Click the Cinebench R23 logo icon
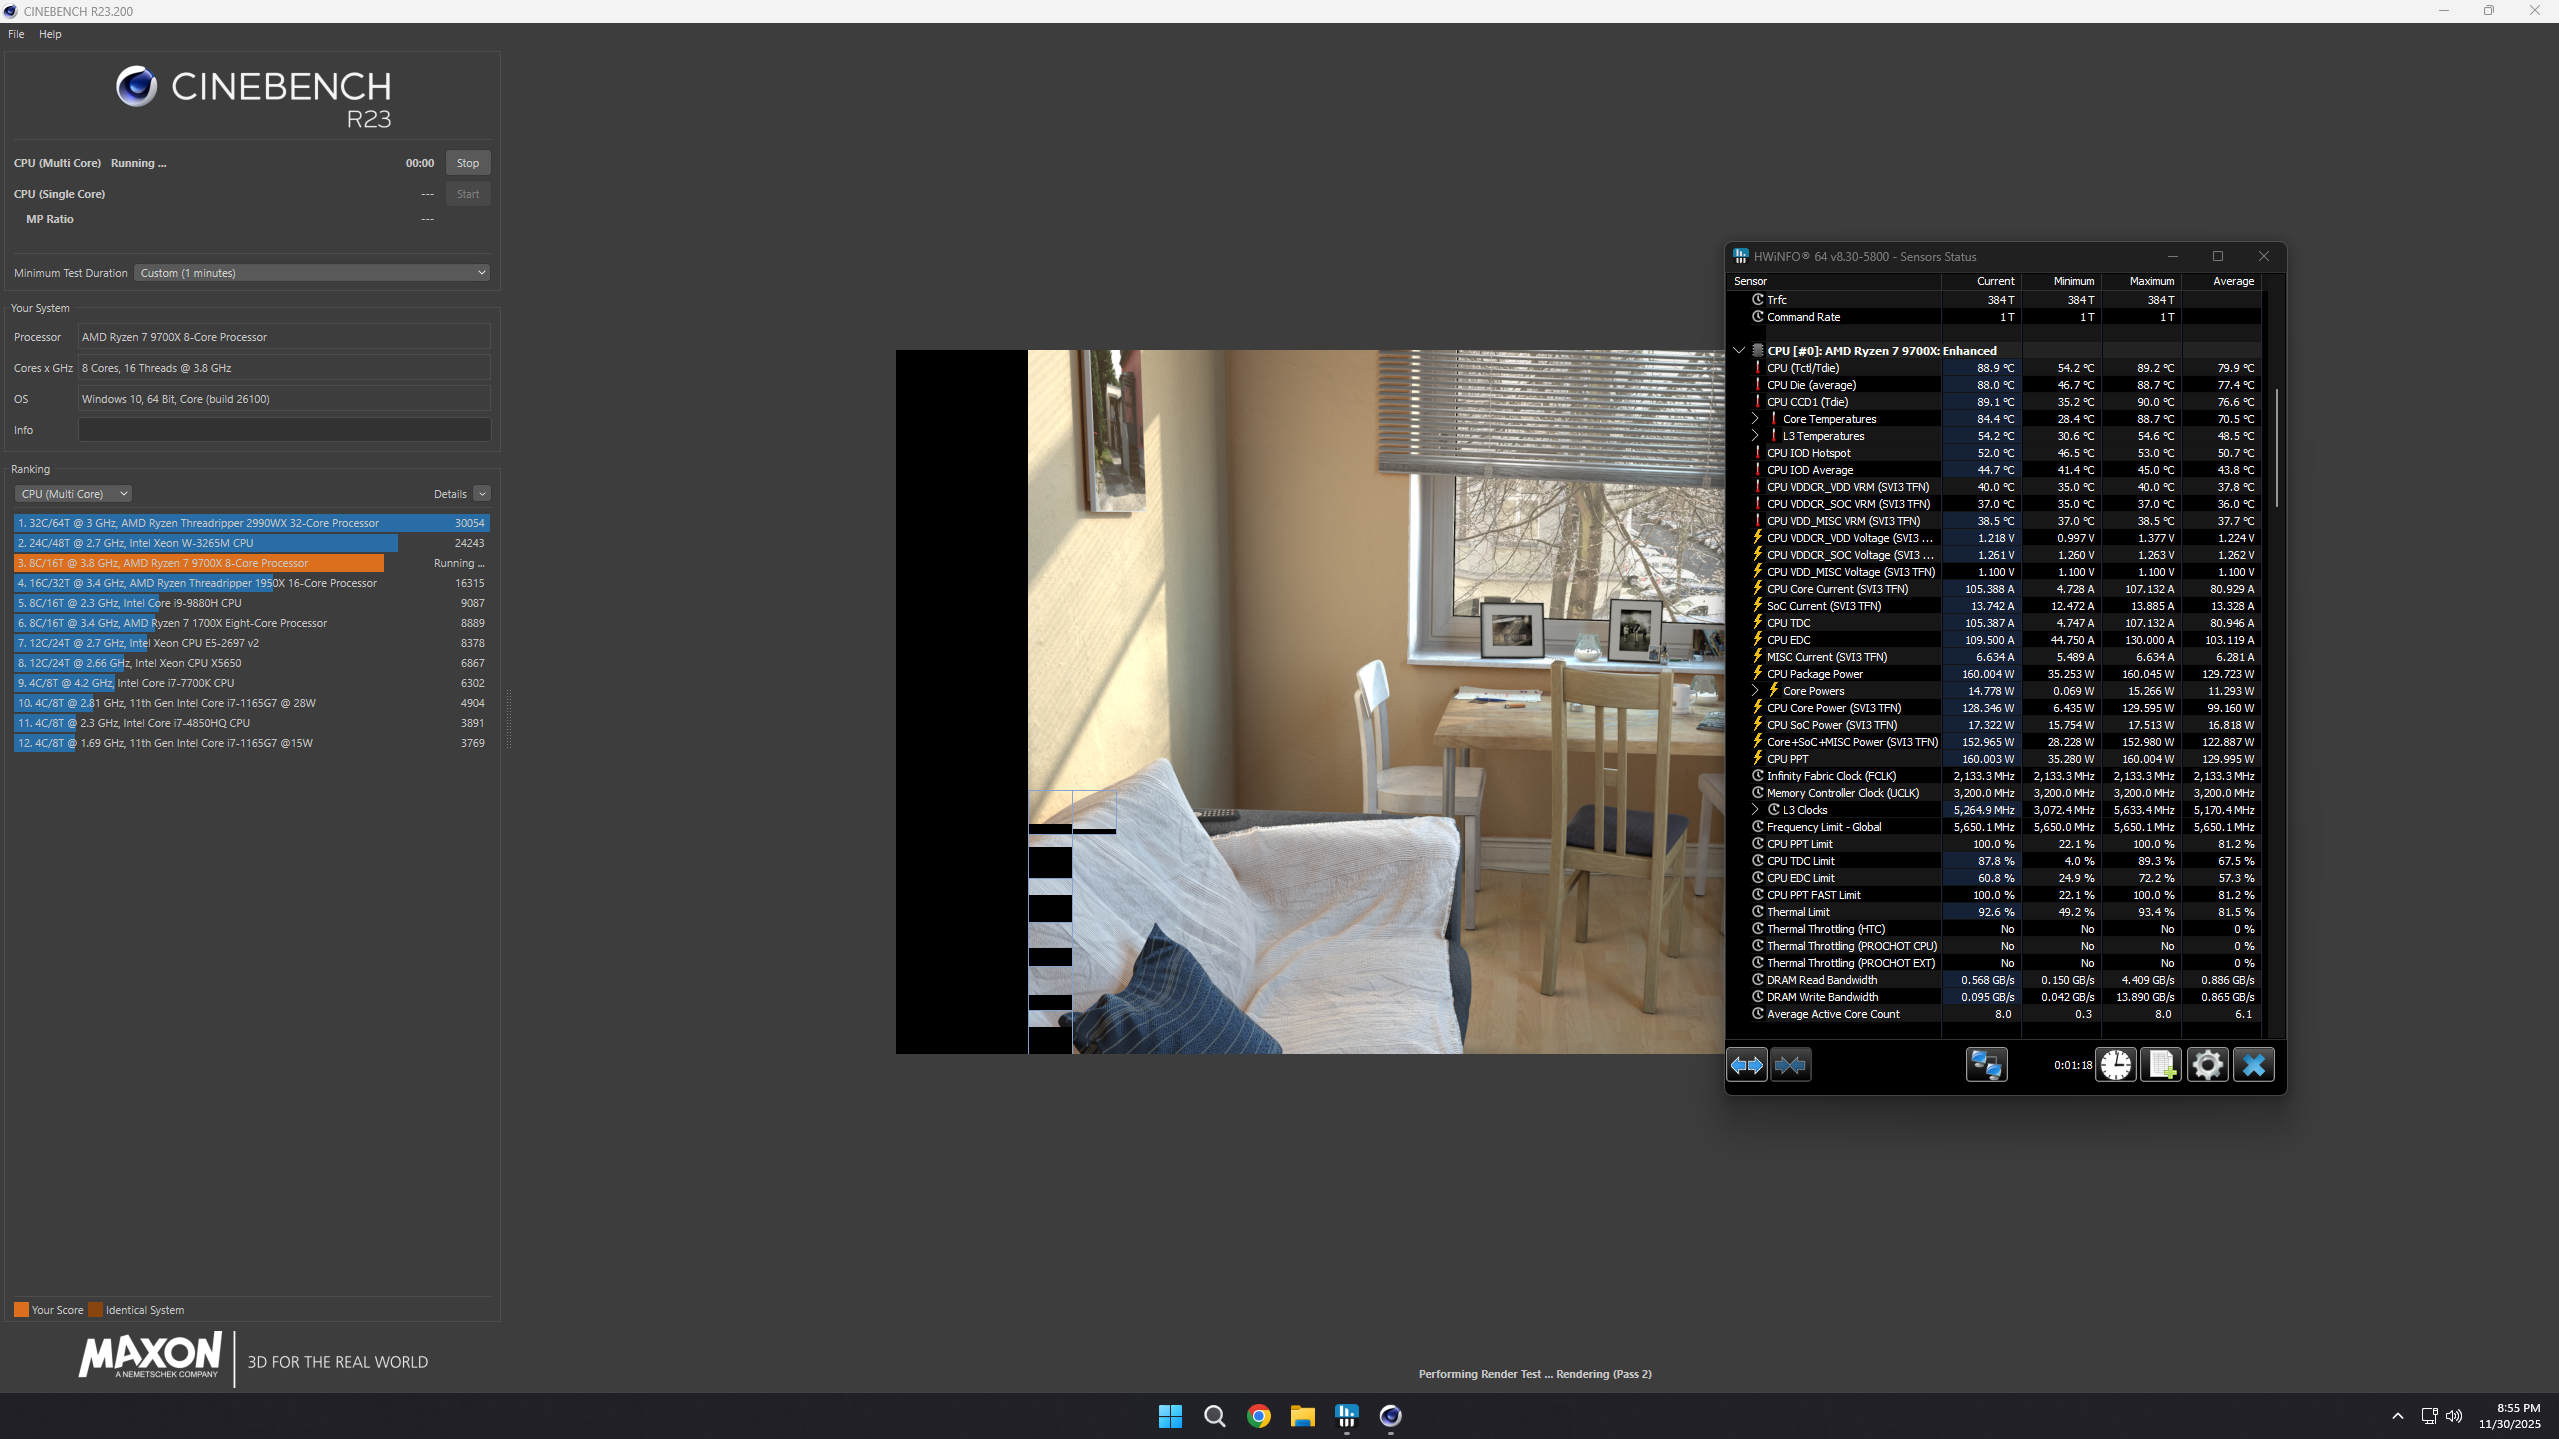Image resolution: width=2559 pixels, height=1439 pixels. click(136, 87)
